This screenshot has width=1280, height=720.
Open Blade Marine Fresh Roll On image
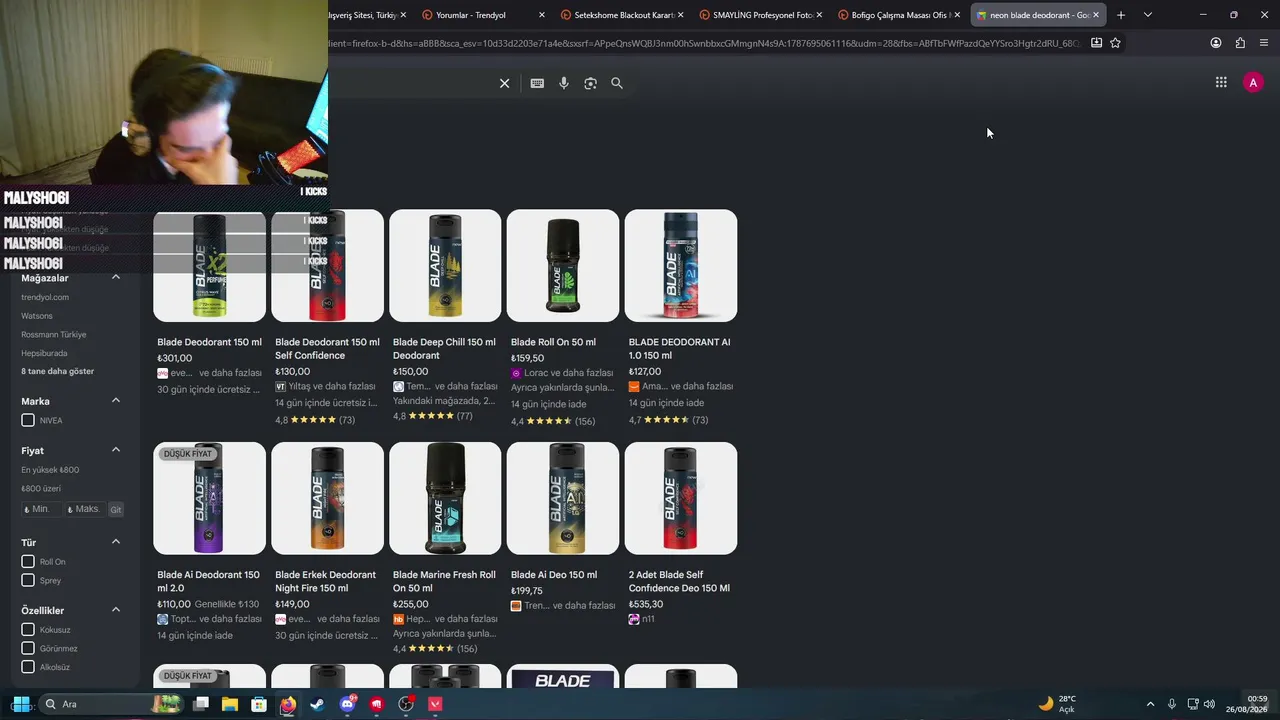[x=445, y=498]
